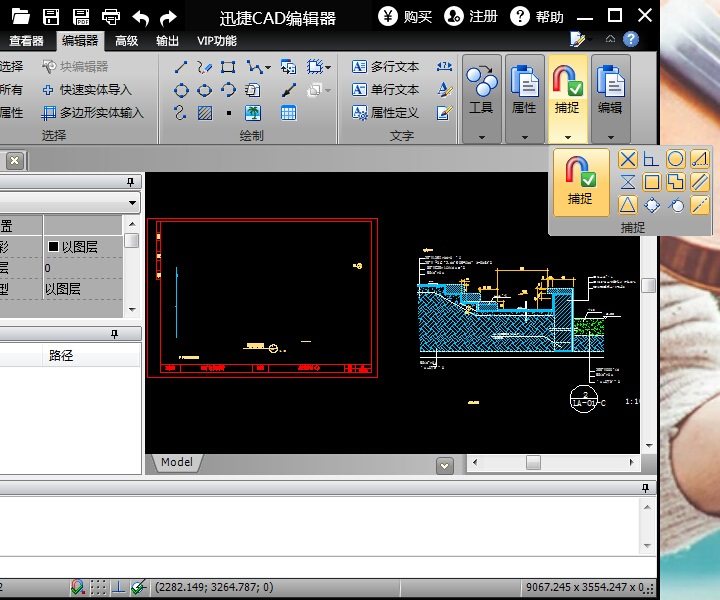Toggle the large 捕捉 snap button in popup

tap(580, 181)
